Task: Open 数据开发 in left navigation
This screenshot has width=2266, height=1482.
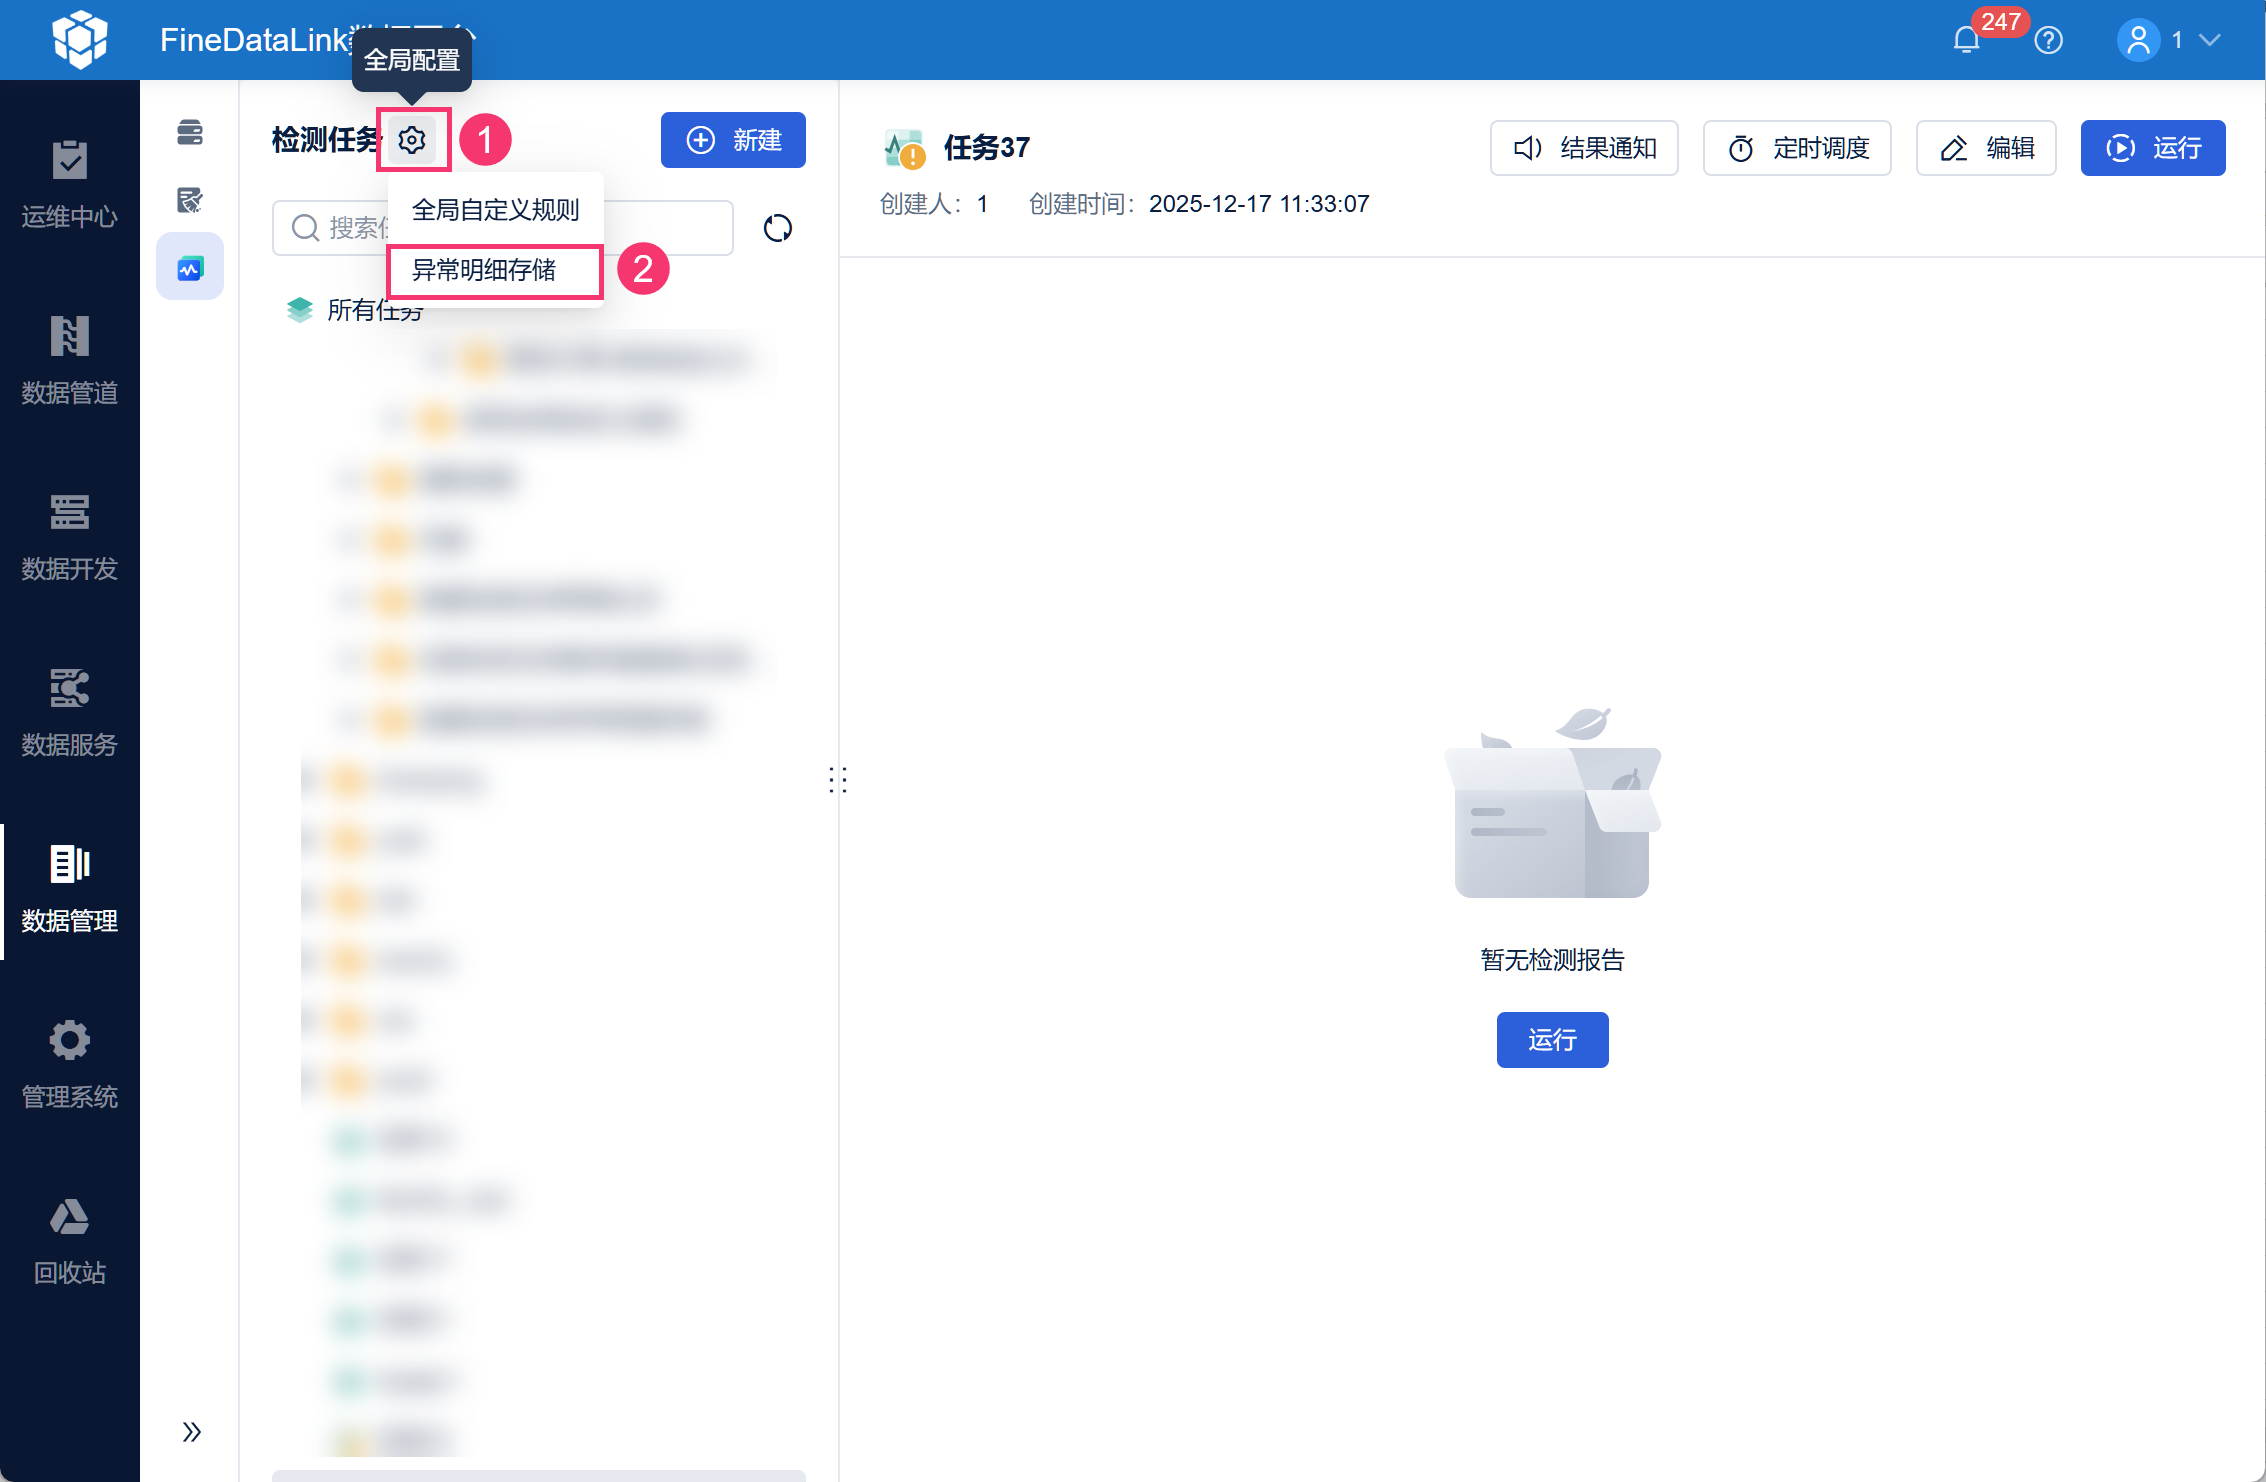Action: (70, 538)
